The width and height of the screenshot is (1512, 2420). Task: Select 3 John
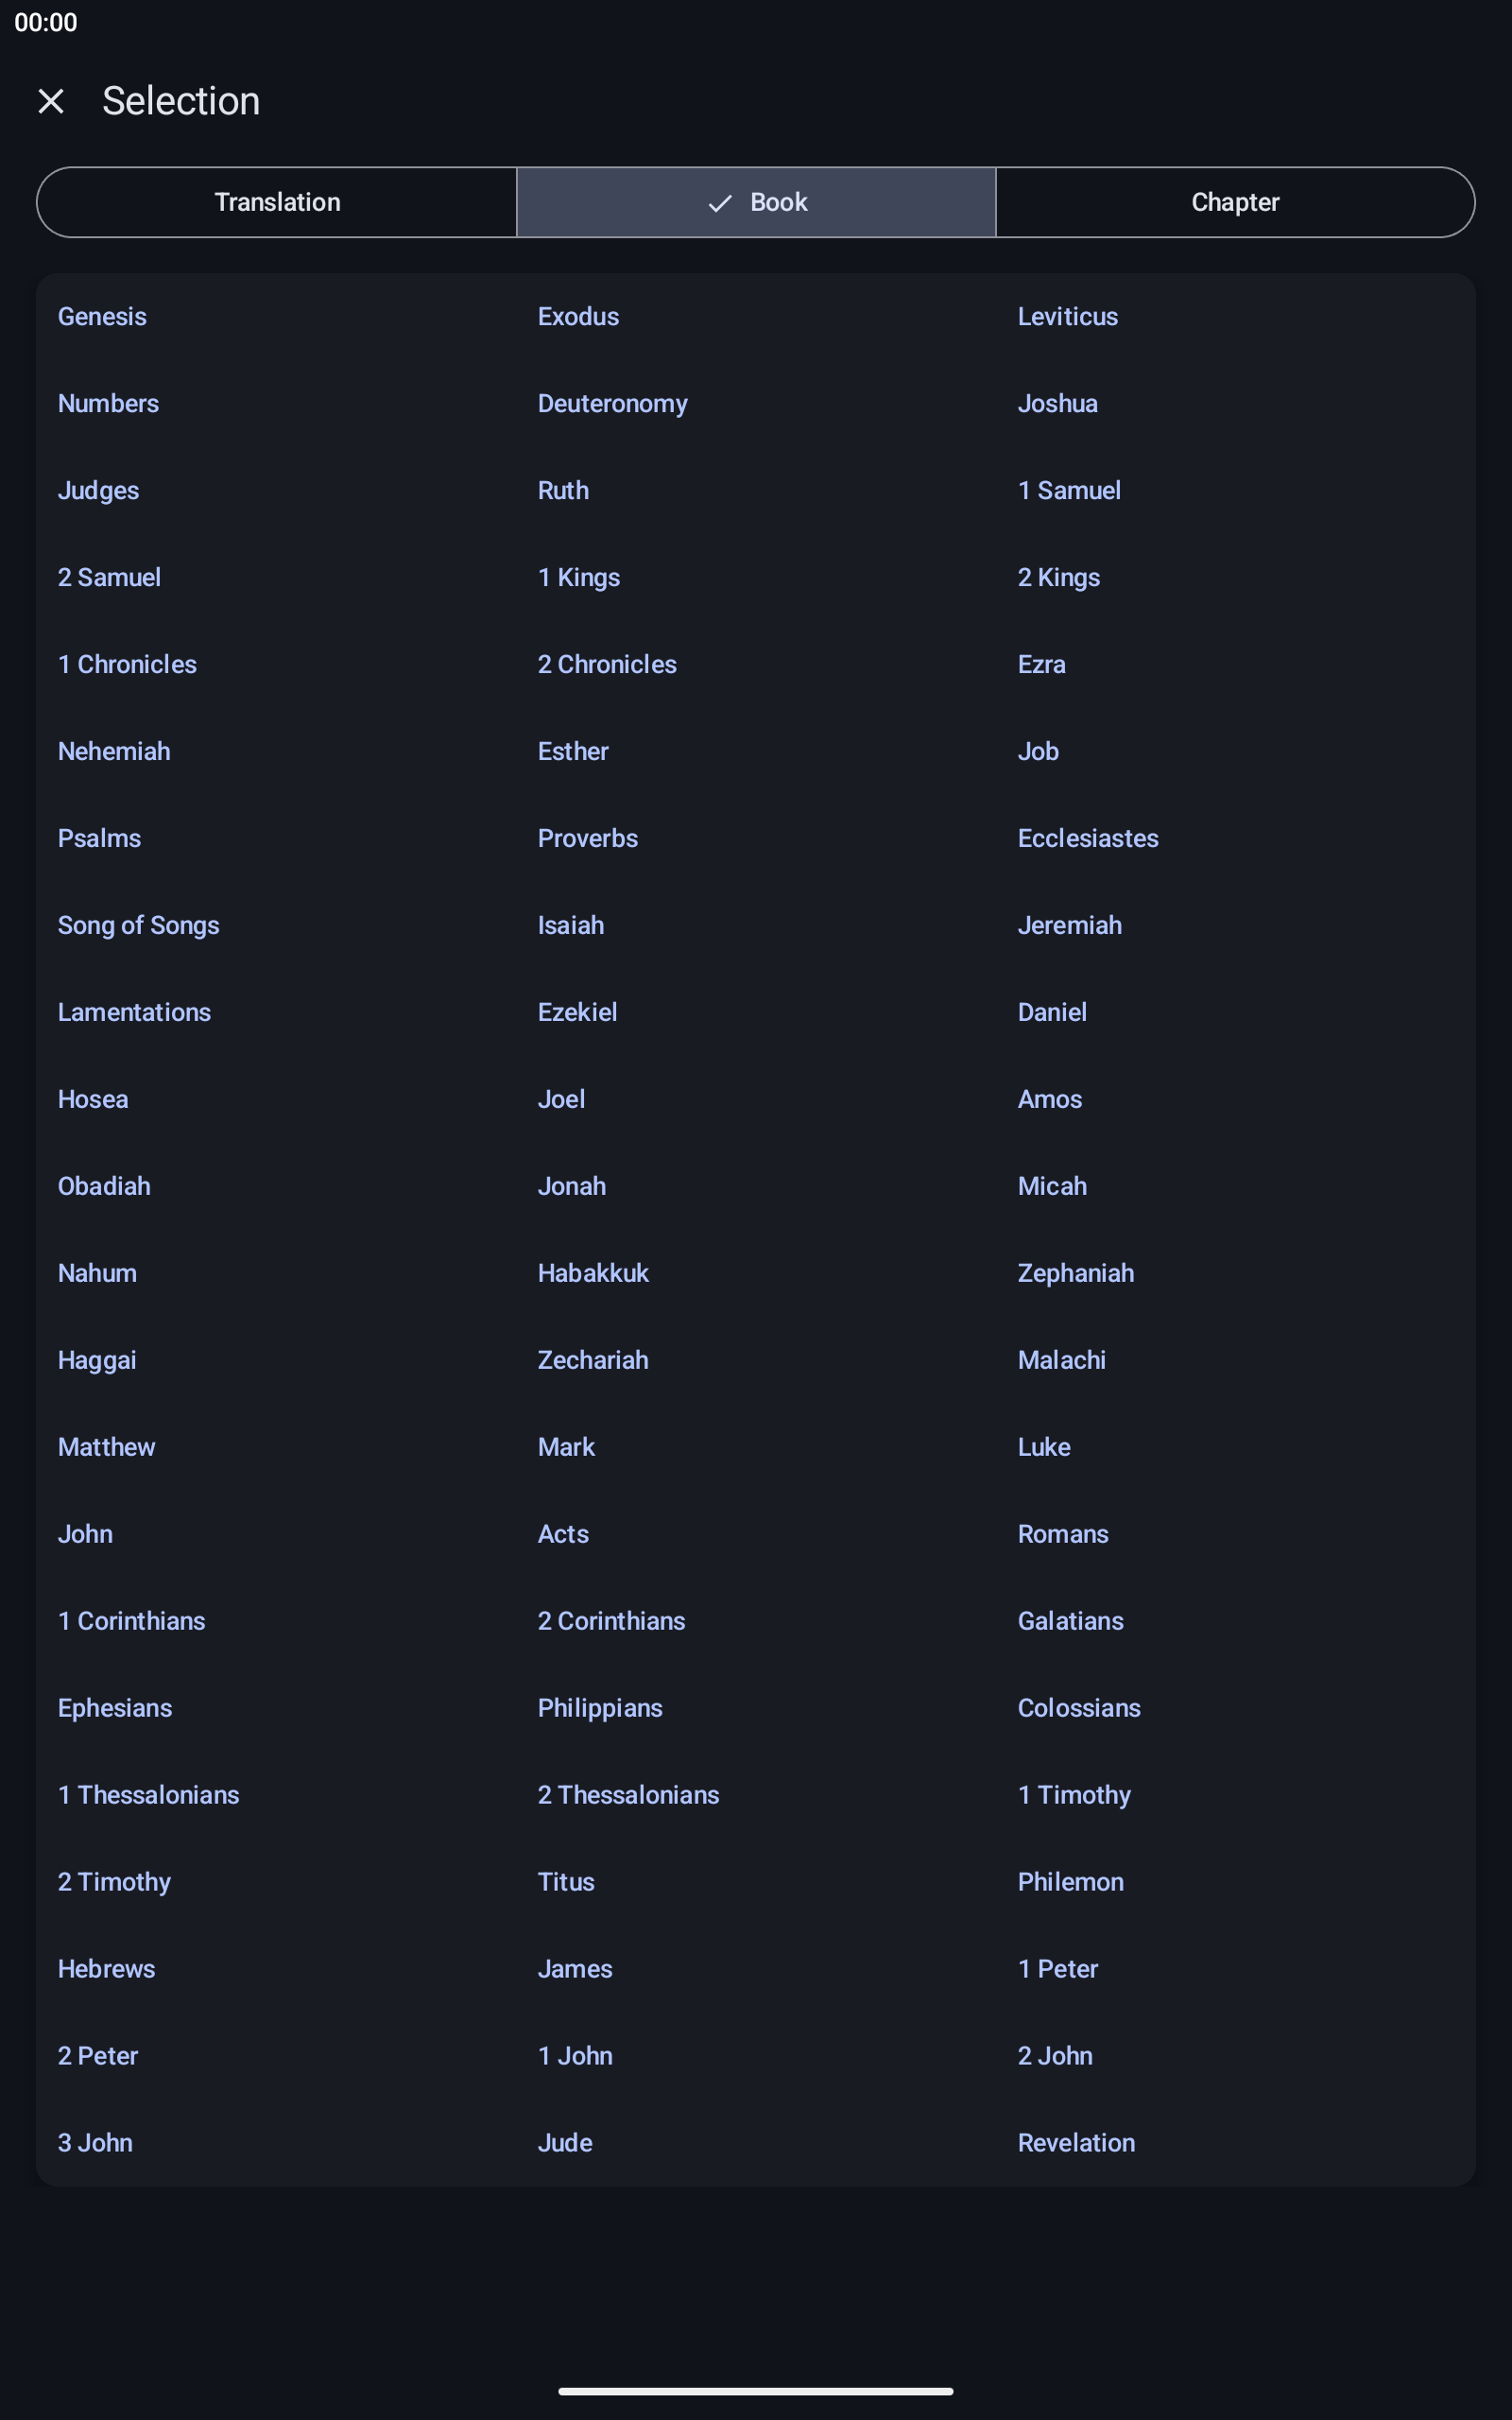tap(95, 2143)
